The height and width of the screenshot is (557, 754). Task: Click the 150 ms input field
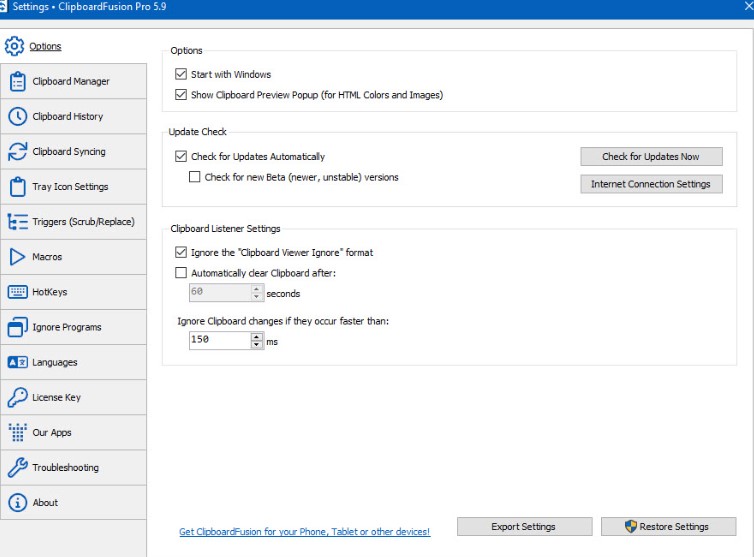(218, 340)
